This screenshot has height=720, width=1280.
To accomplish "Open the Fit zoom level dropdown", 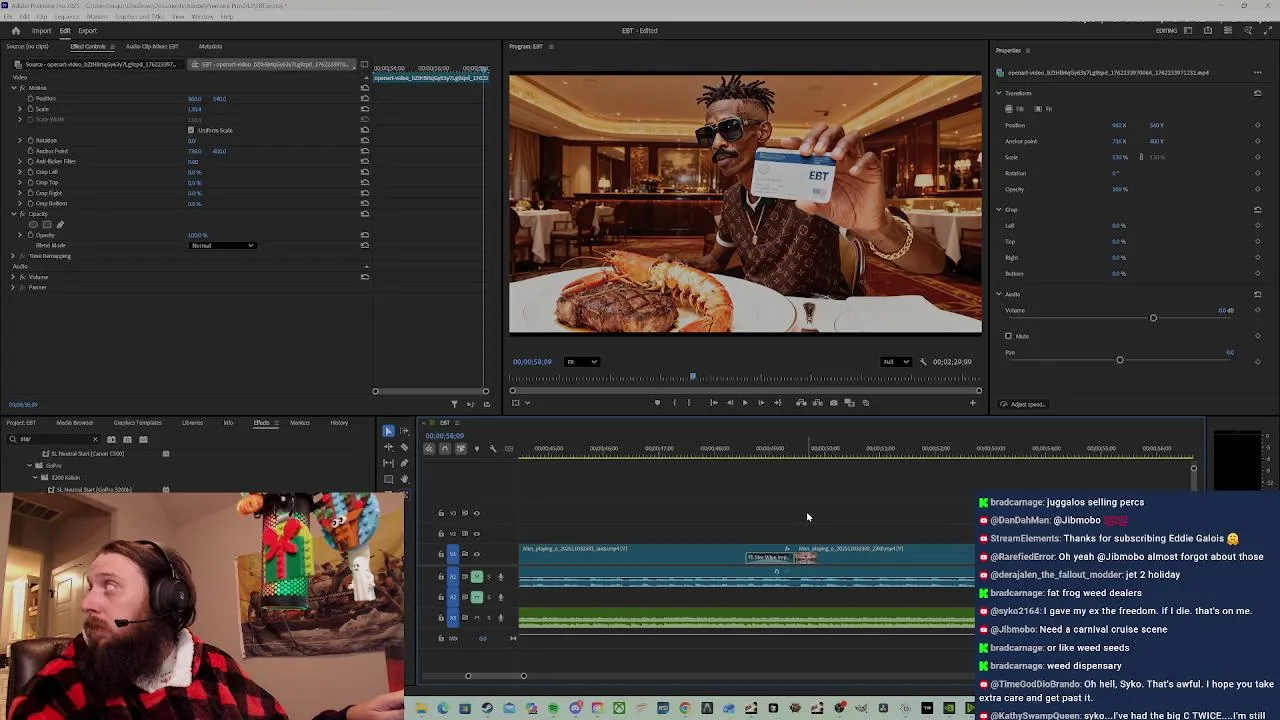I will pos(582,362).
